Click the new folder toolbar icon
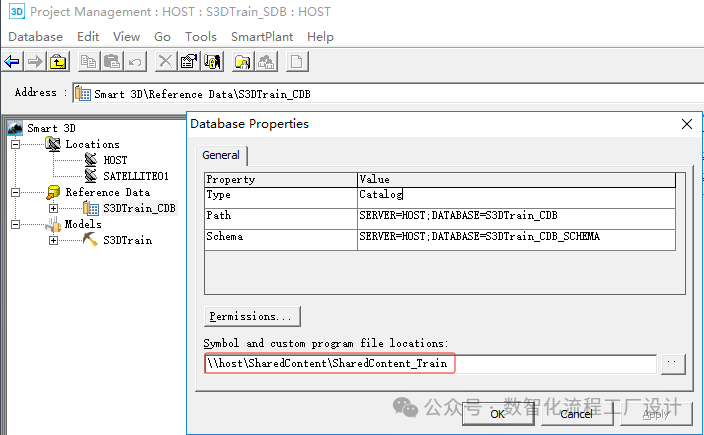Image resolution: width=704 pixels, height=435 pixels. click(242, 62)
